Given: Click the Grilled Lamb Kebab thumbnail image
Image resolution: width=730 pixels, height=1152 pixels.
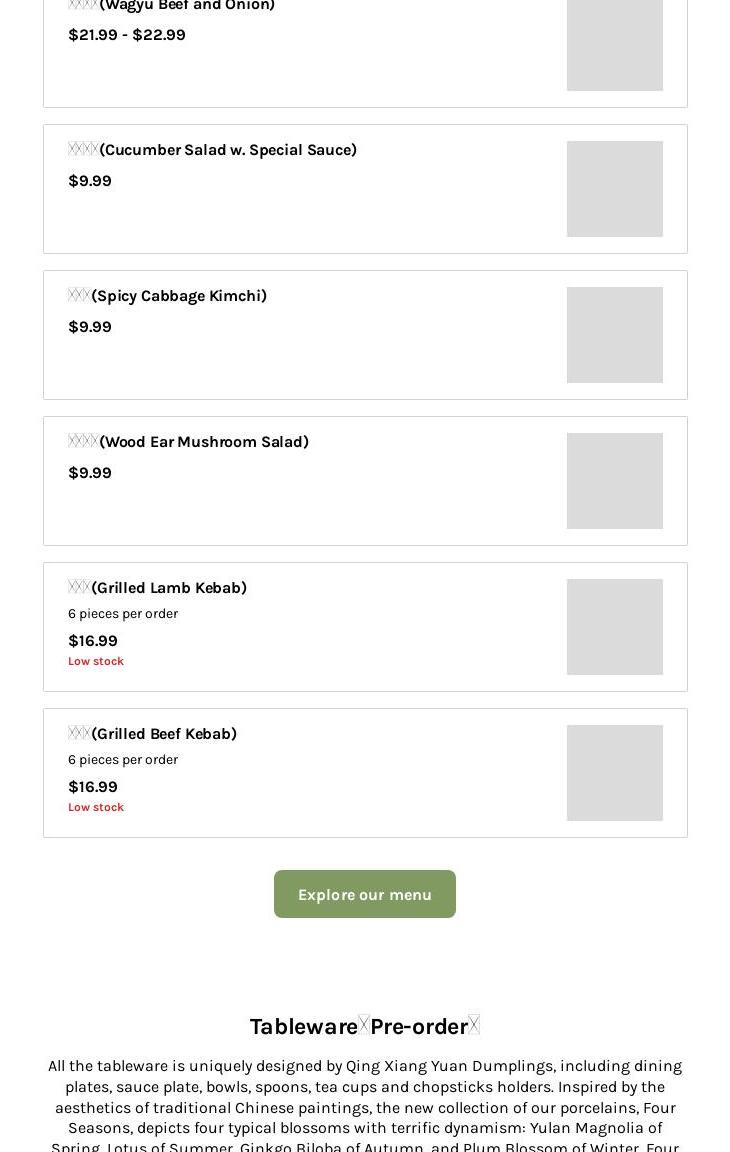Looking at the screenshot, I should tap(614, 627).
